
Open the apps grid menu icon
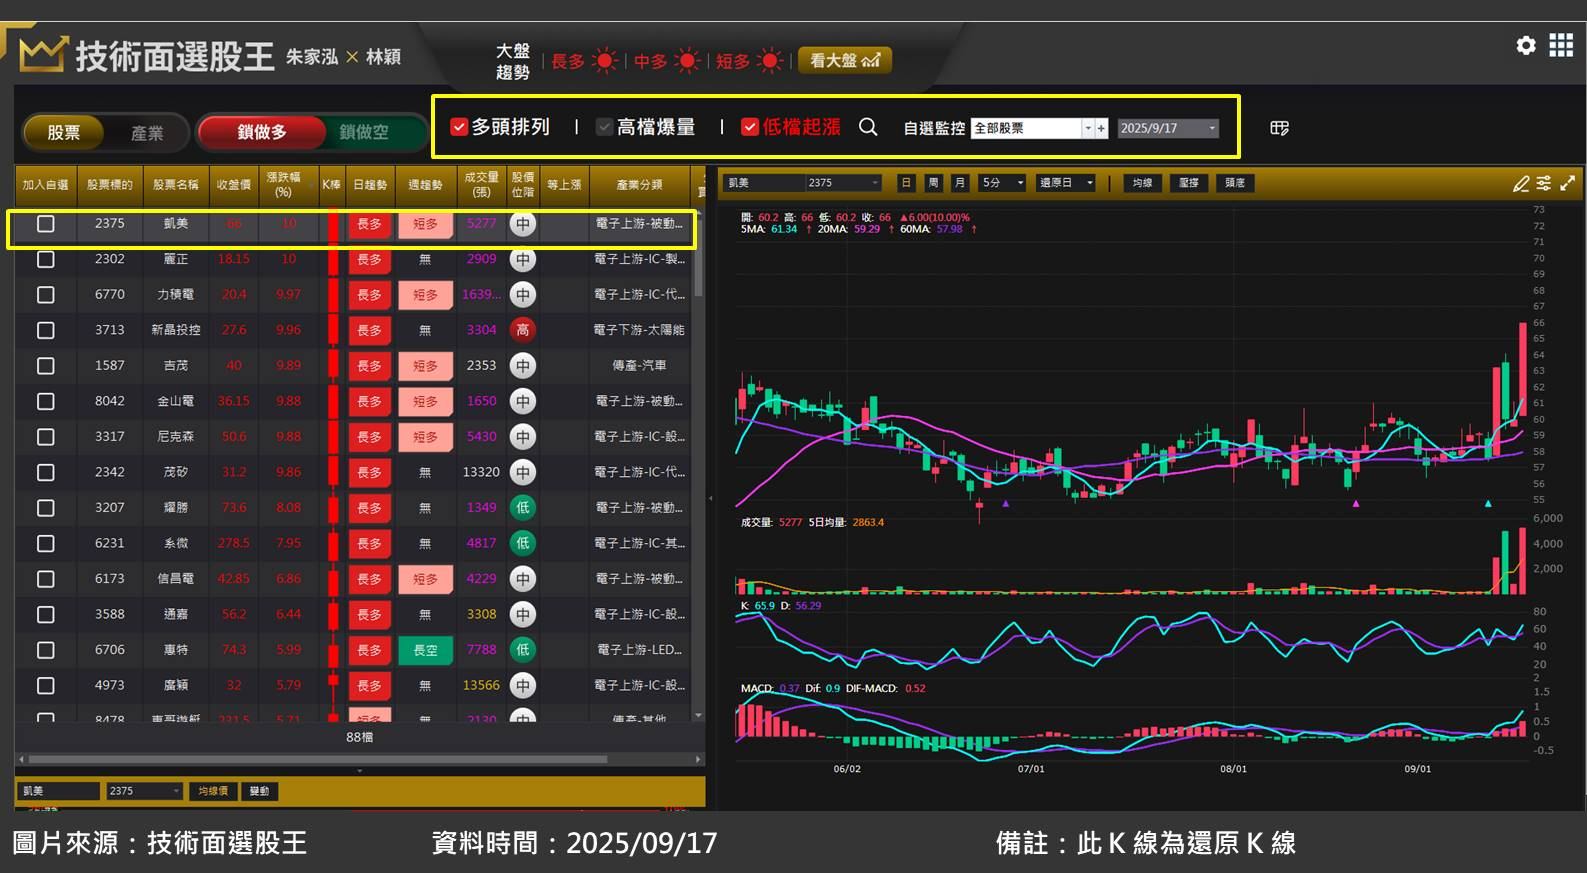(x=1561, y=45)
